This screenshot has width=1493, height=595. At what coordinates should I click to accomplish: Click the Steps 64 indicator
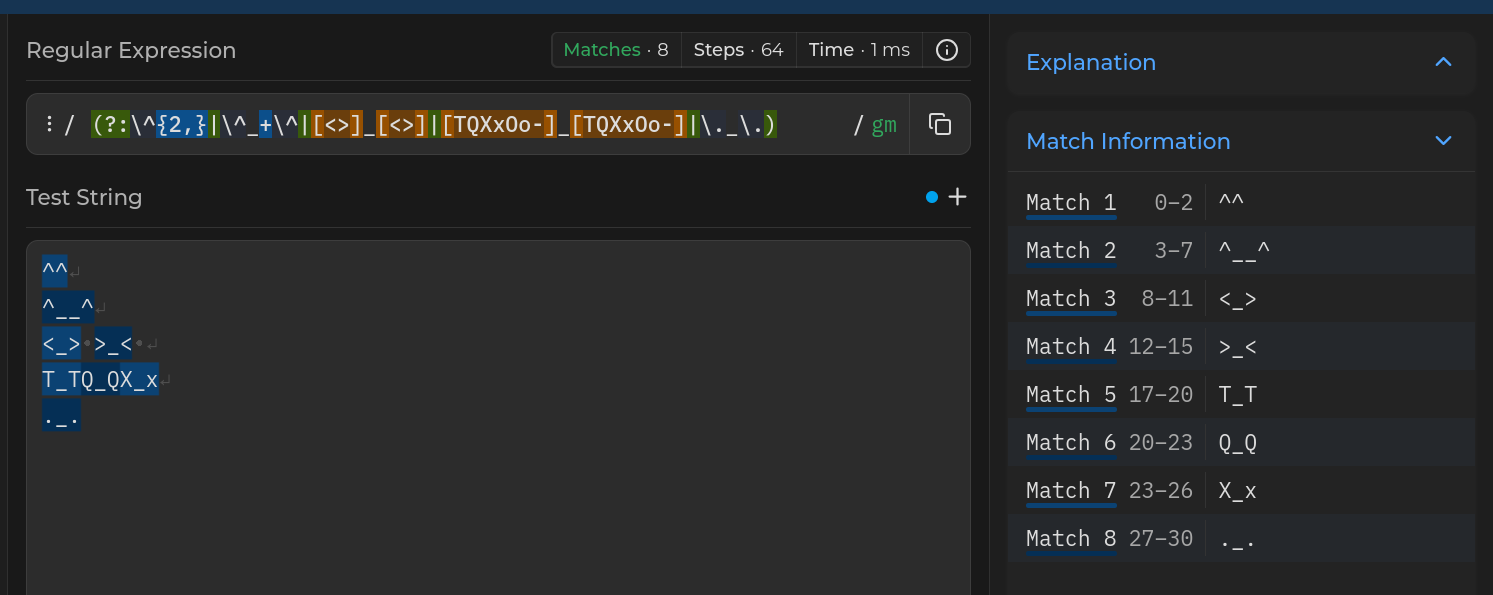738,50
